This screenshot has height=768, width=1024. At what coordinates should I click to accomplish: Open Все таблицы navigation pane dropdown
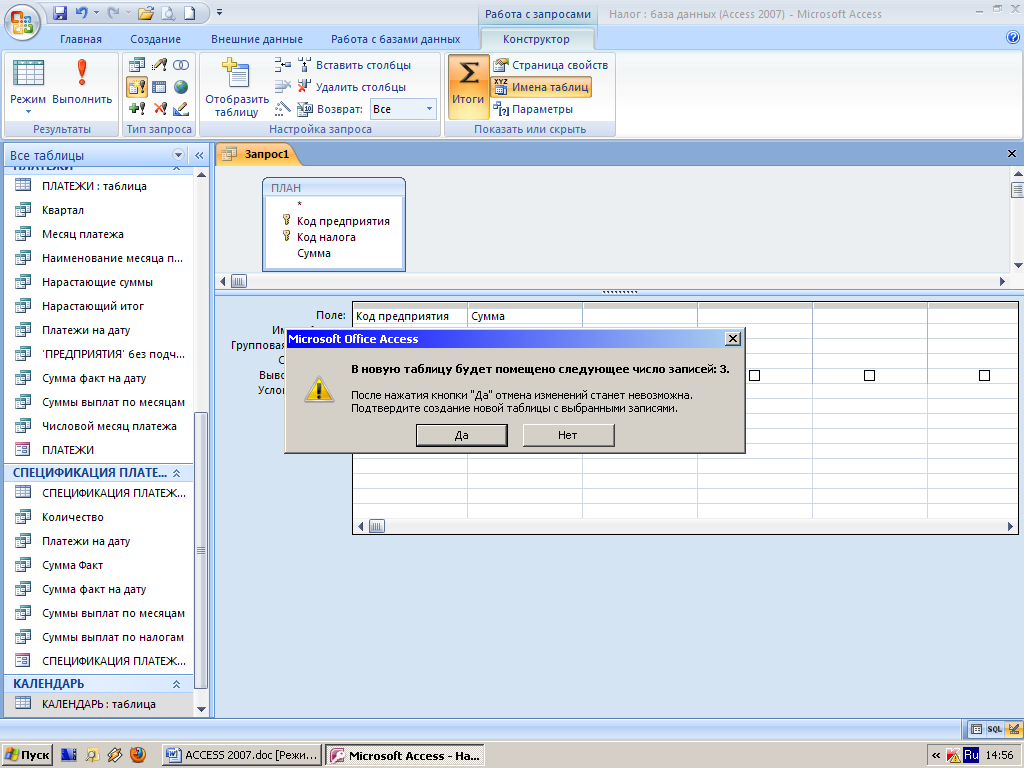pos(178,155)
